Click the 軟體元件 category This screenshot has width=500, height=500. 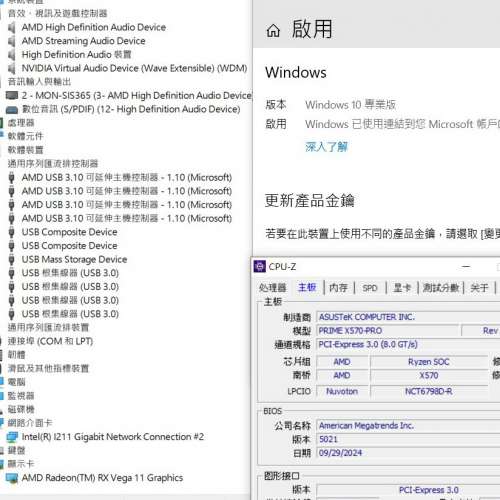pos(25,137)
